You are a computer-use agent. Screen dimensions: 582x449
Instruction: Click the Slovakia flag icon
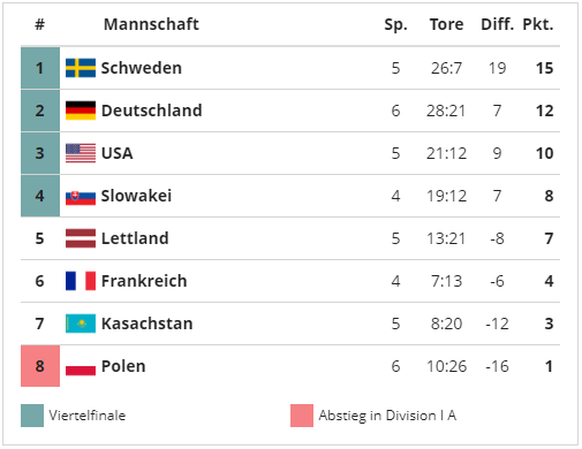tap(81, 198)
